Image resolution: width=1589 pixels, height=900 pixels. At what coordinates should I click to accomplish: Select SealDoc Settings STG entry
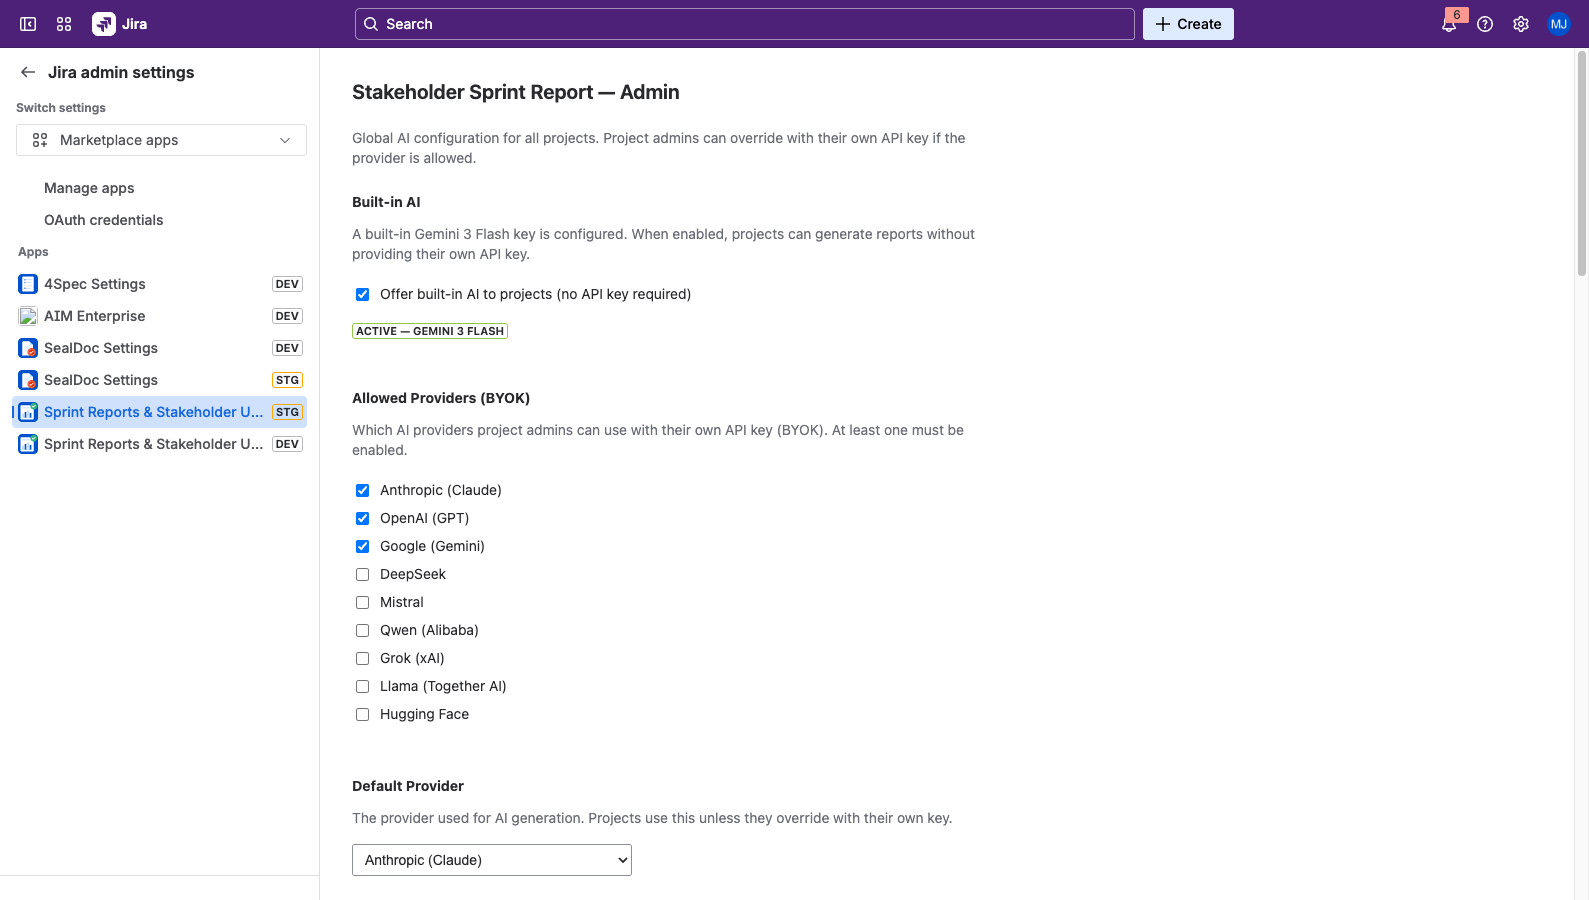pos(159,380)
